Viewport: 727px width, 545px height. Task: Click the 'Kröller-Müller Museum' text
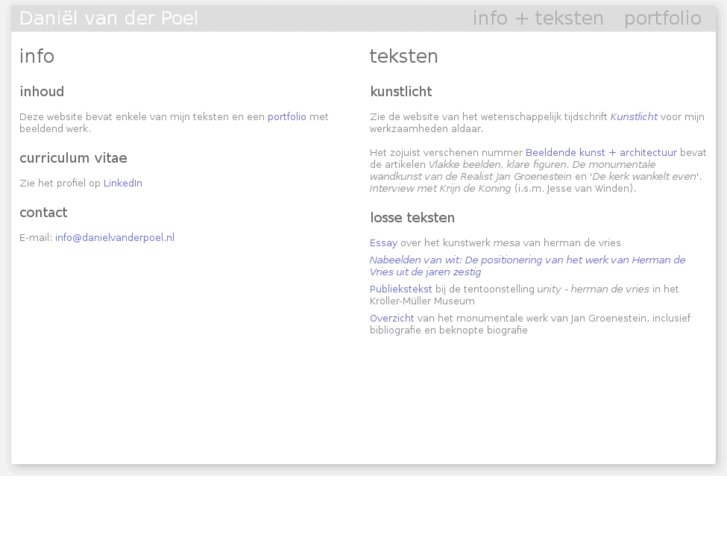(x=422, y=301)
